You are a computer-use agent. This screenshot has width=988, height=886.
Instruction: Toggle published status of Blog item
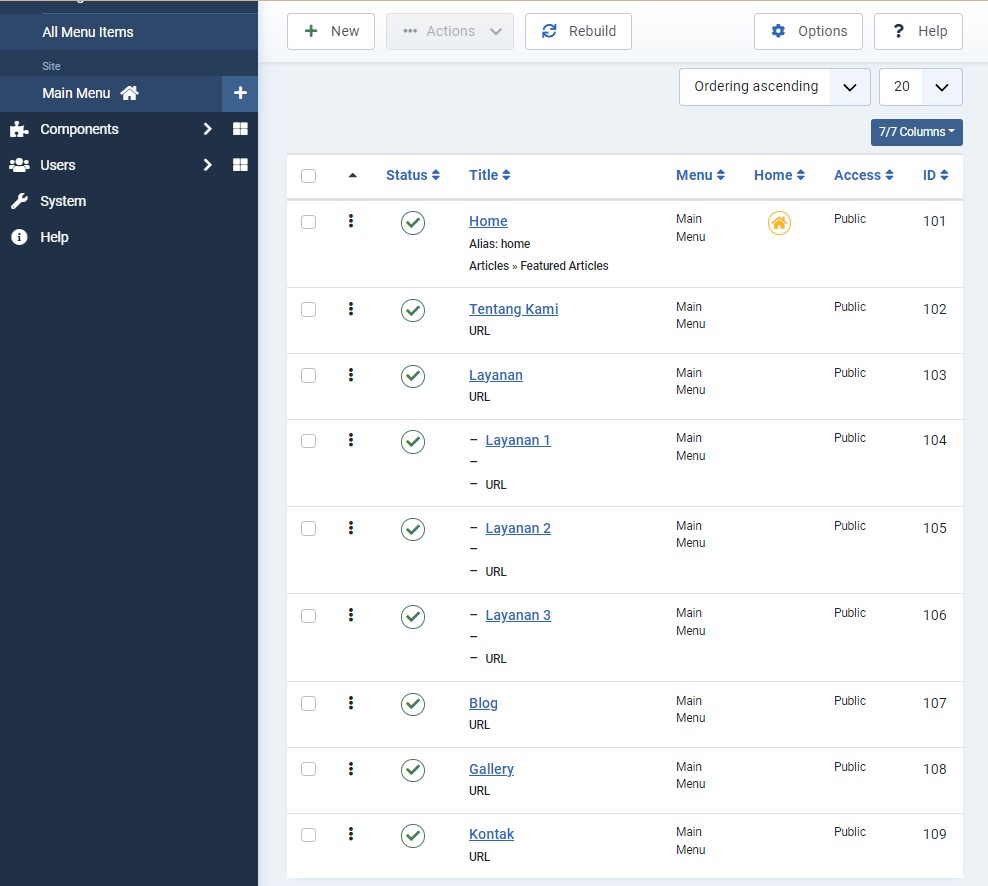pos(413,705)
